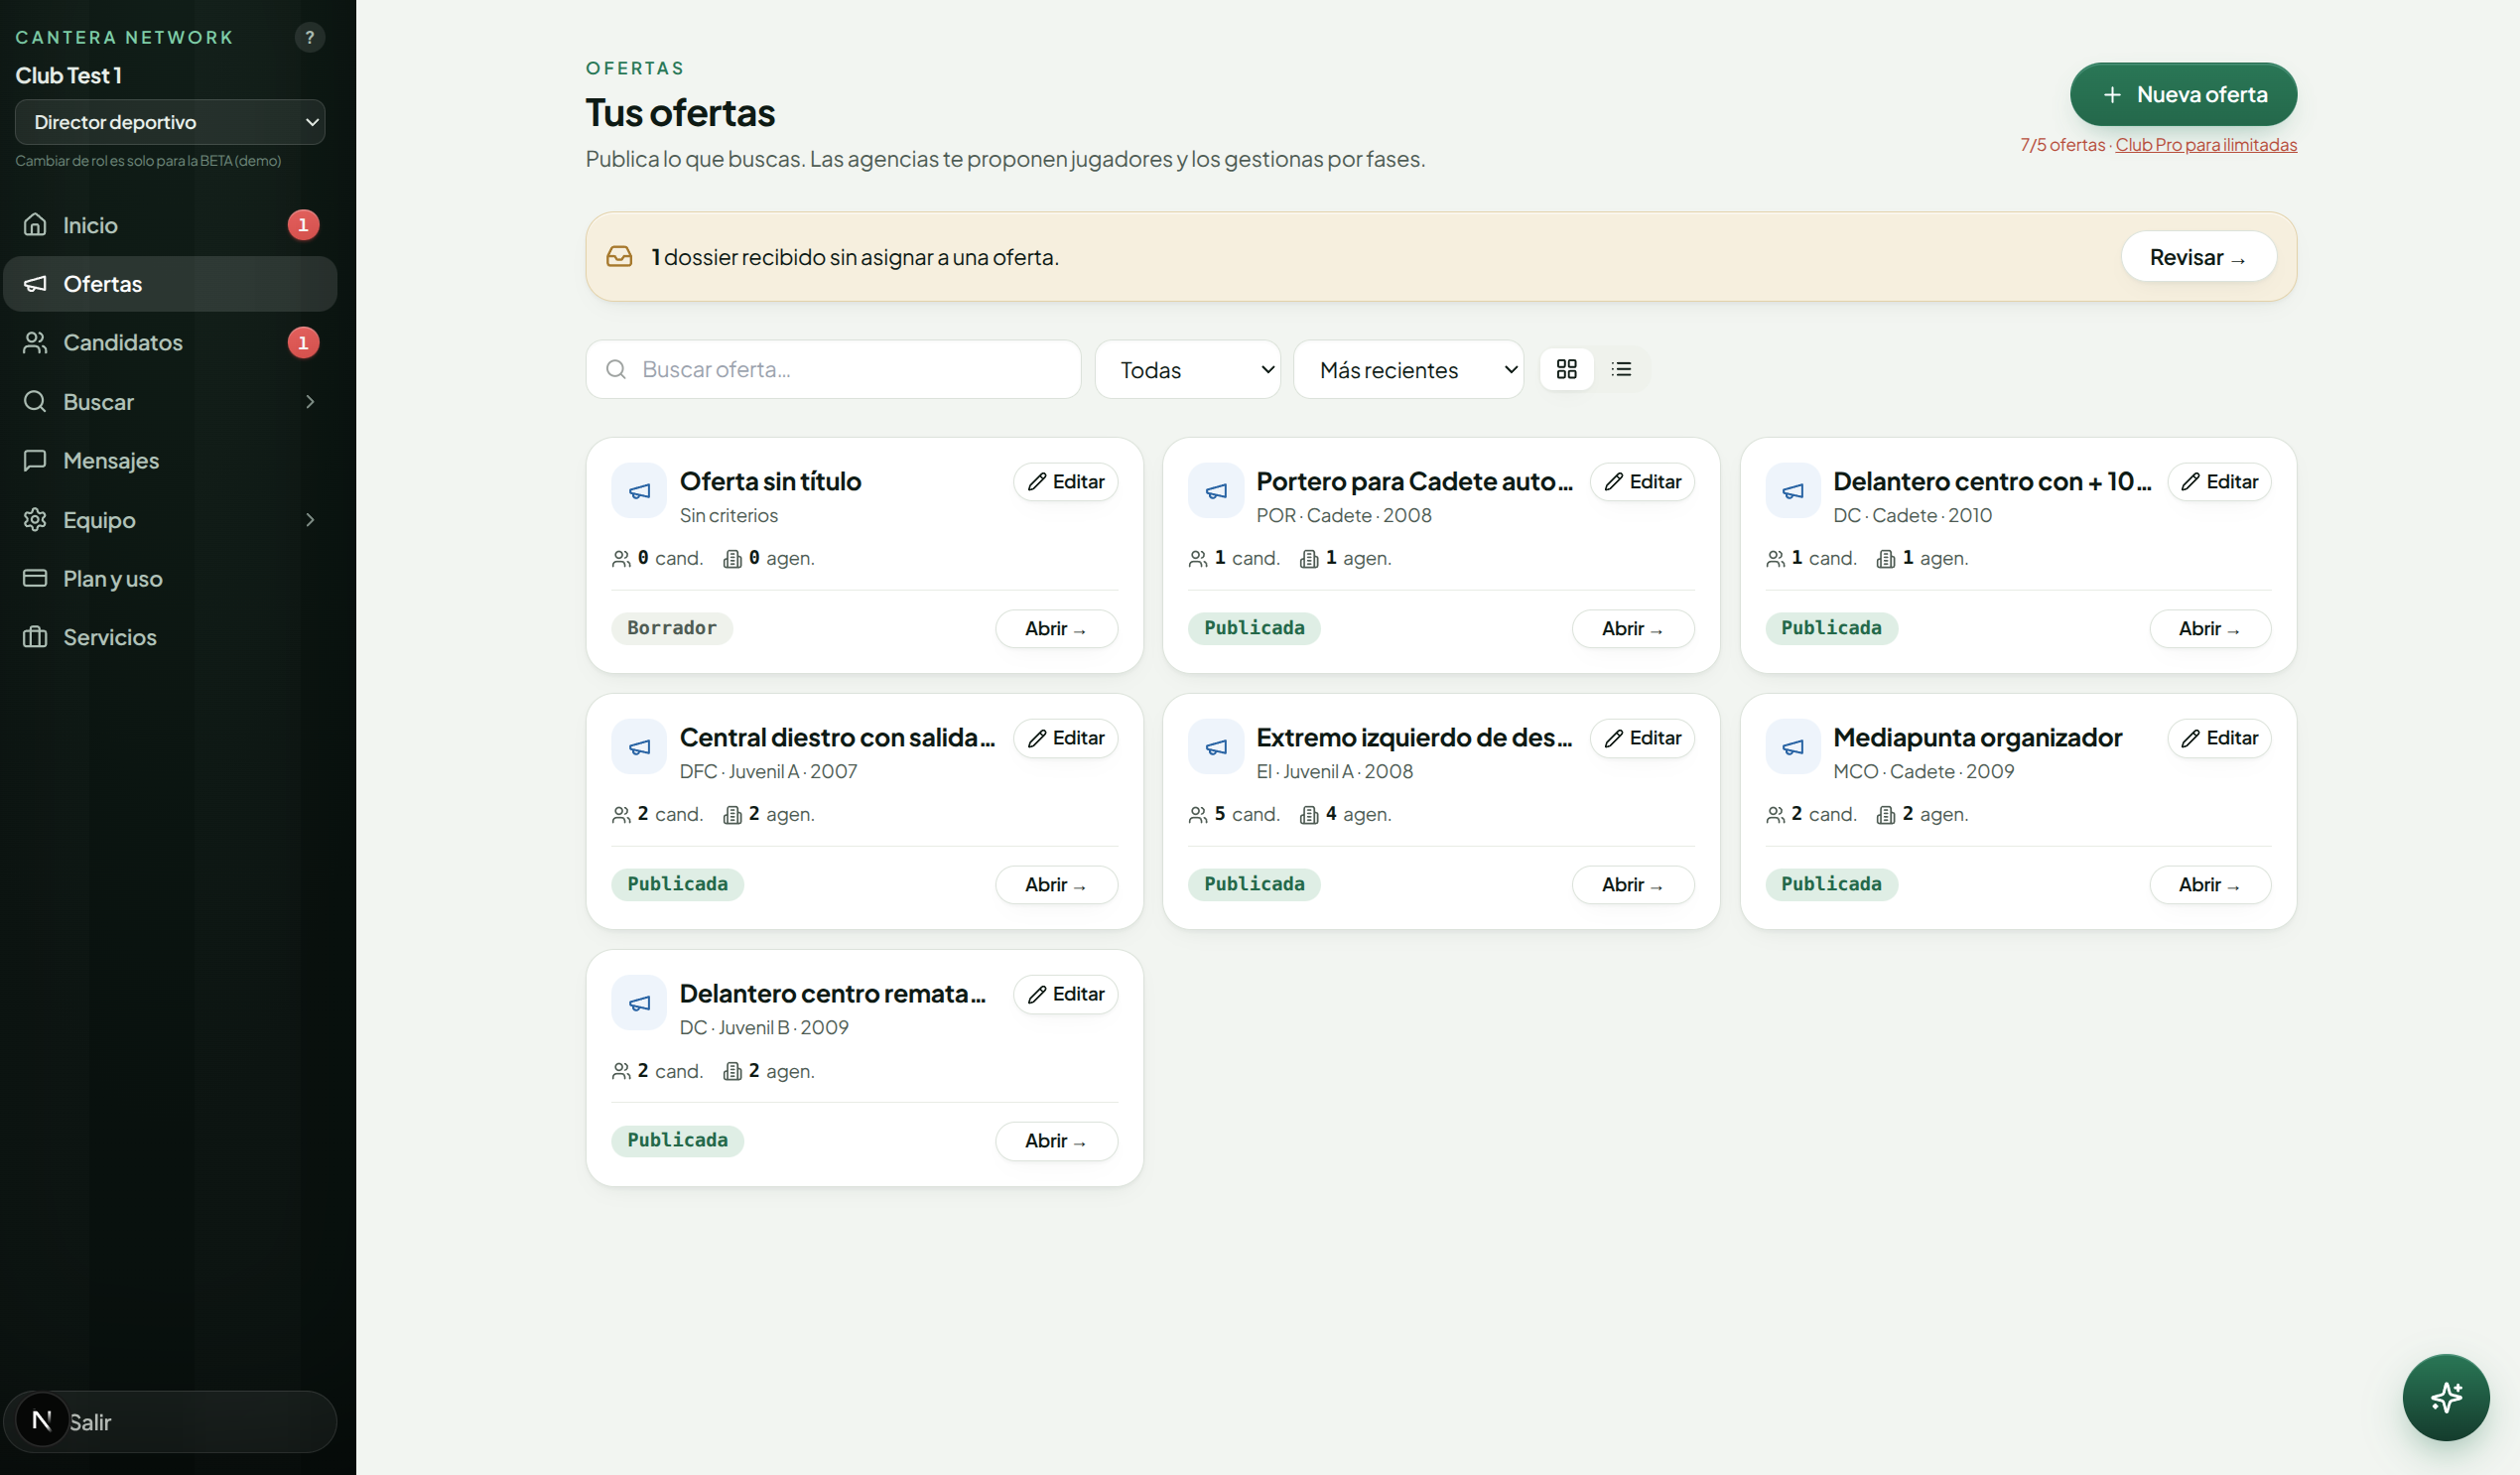Image resolution: width=2520 pixels, height=1475 pixels.
Task: Click the search magnifier icon in Buscar oferta
Action: (616, 369)
